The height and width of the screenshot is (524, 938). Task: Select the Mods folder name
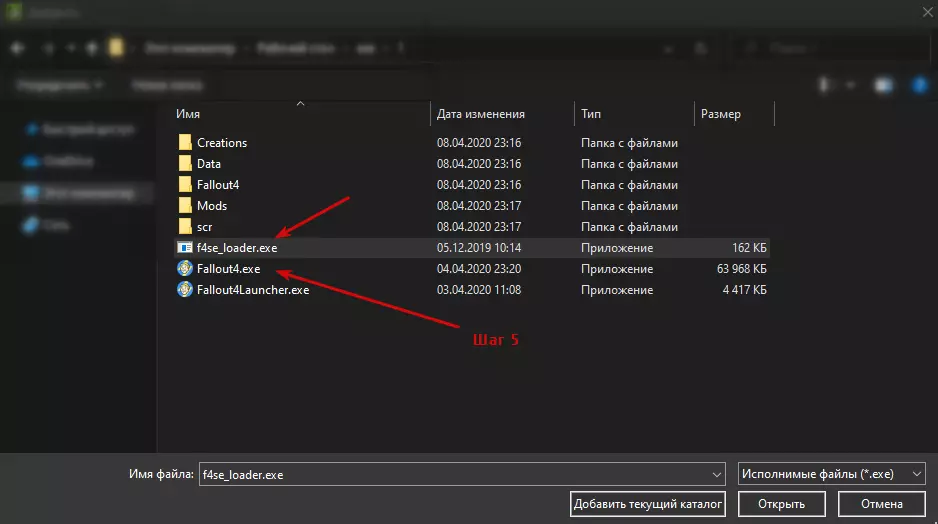tap(212, 205)
